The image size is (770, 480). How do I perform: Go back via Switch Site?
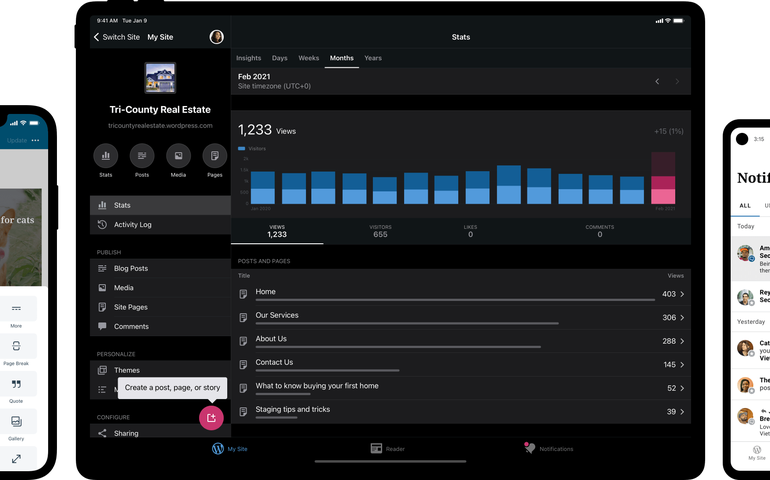[116, 37]
